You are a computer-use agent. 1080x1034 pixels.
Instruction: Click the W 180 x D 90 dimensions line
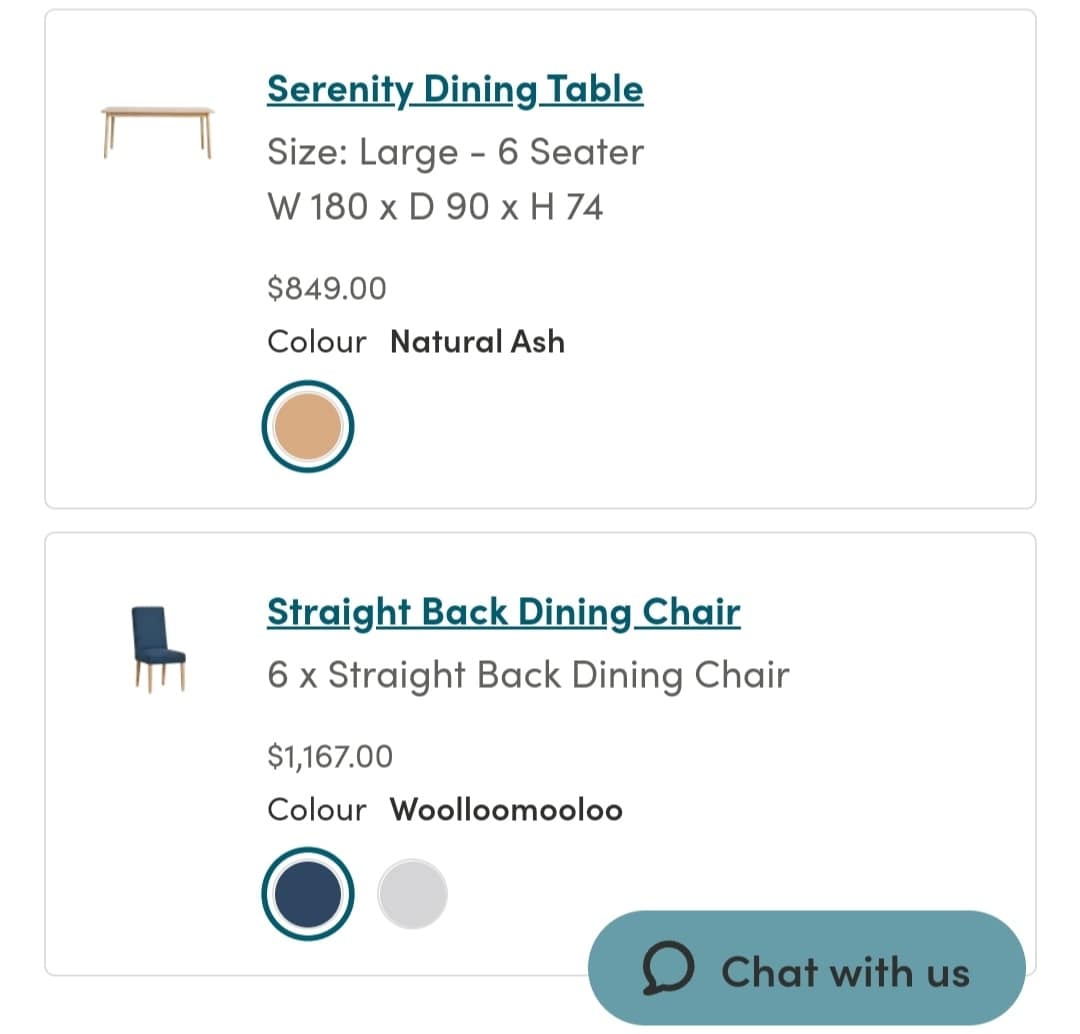(435, 207)
